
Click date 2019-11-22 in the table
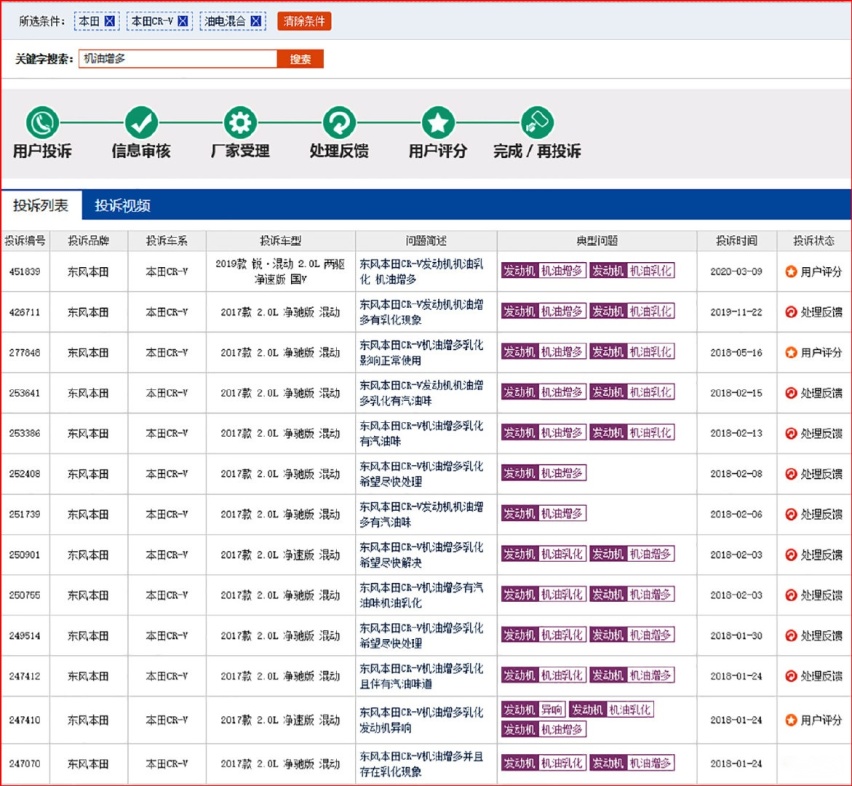pos(736,312)
